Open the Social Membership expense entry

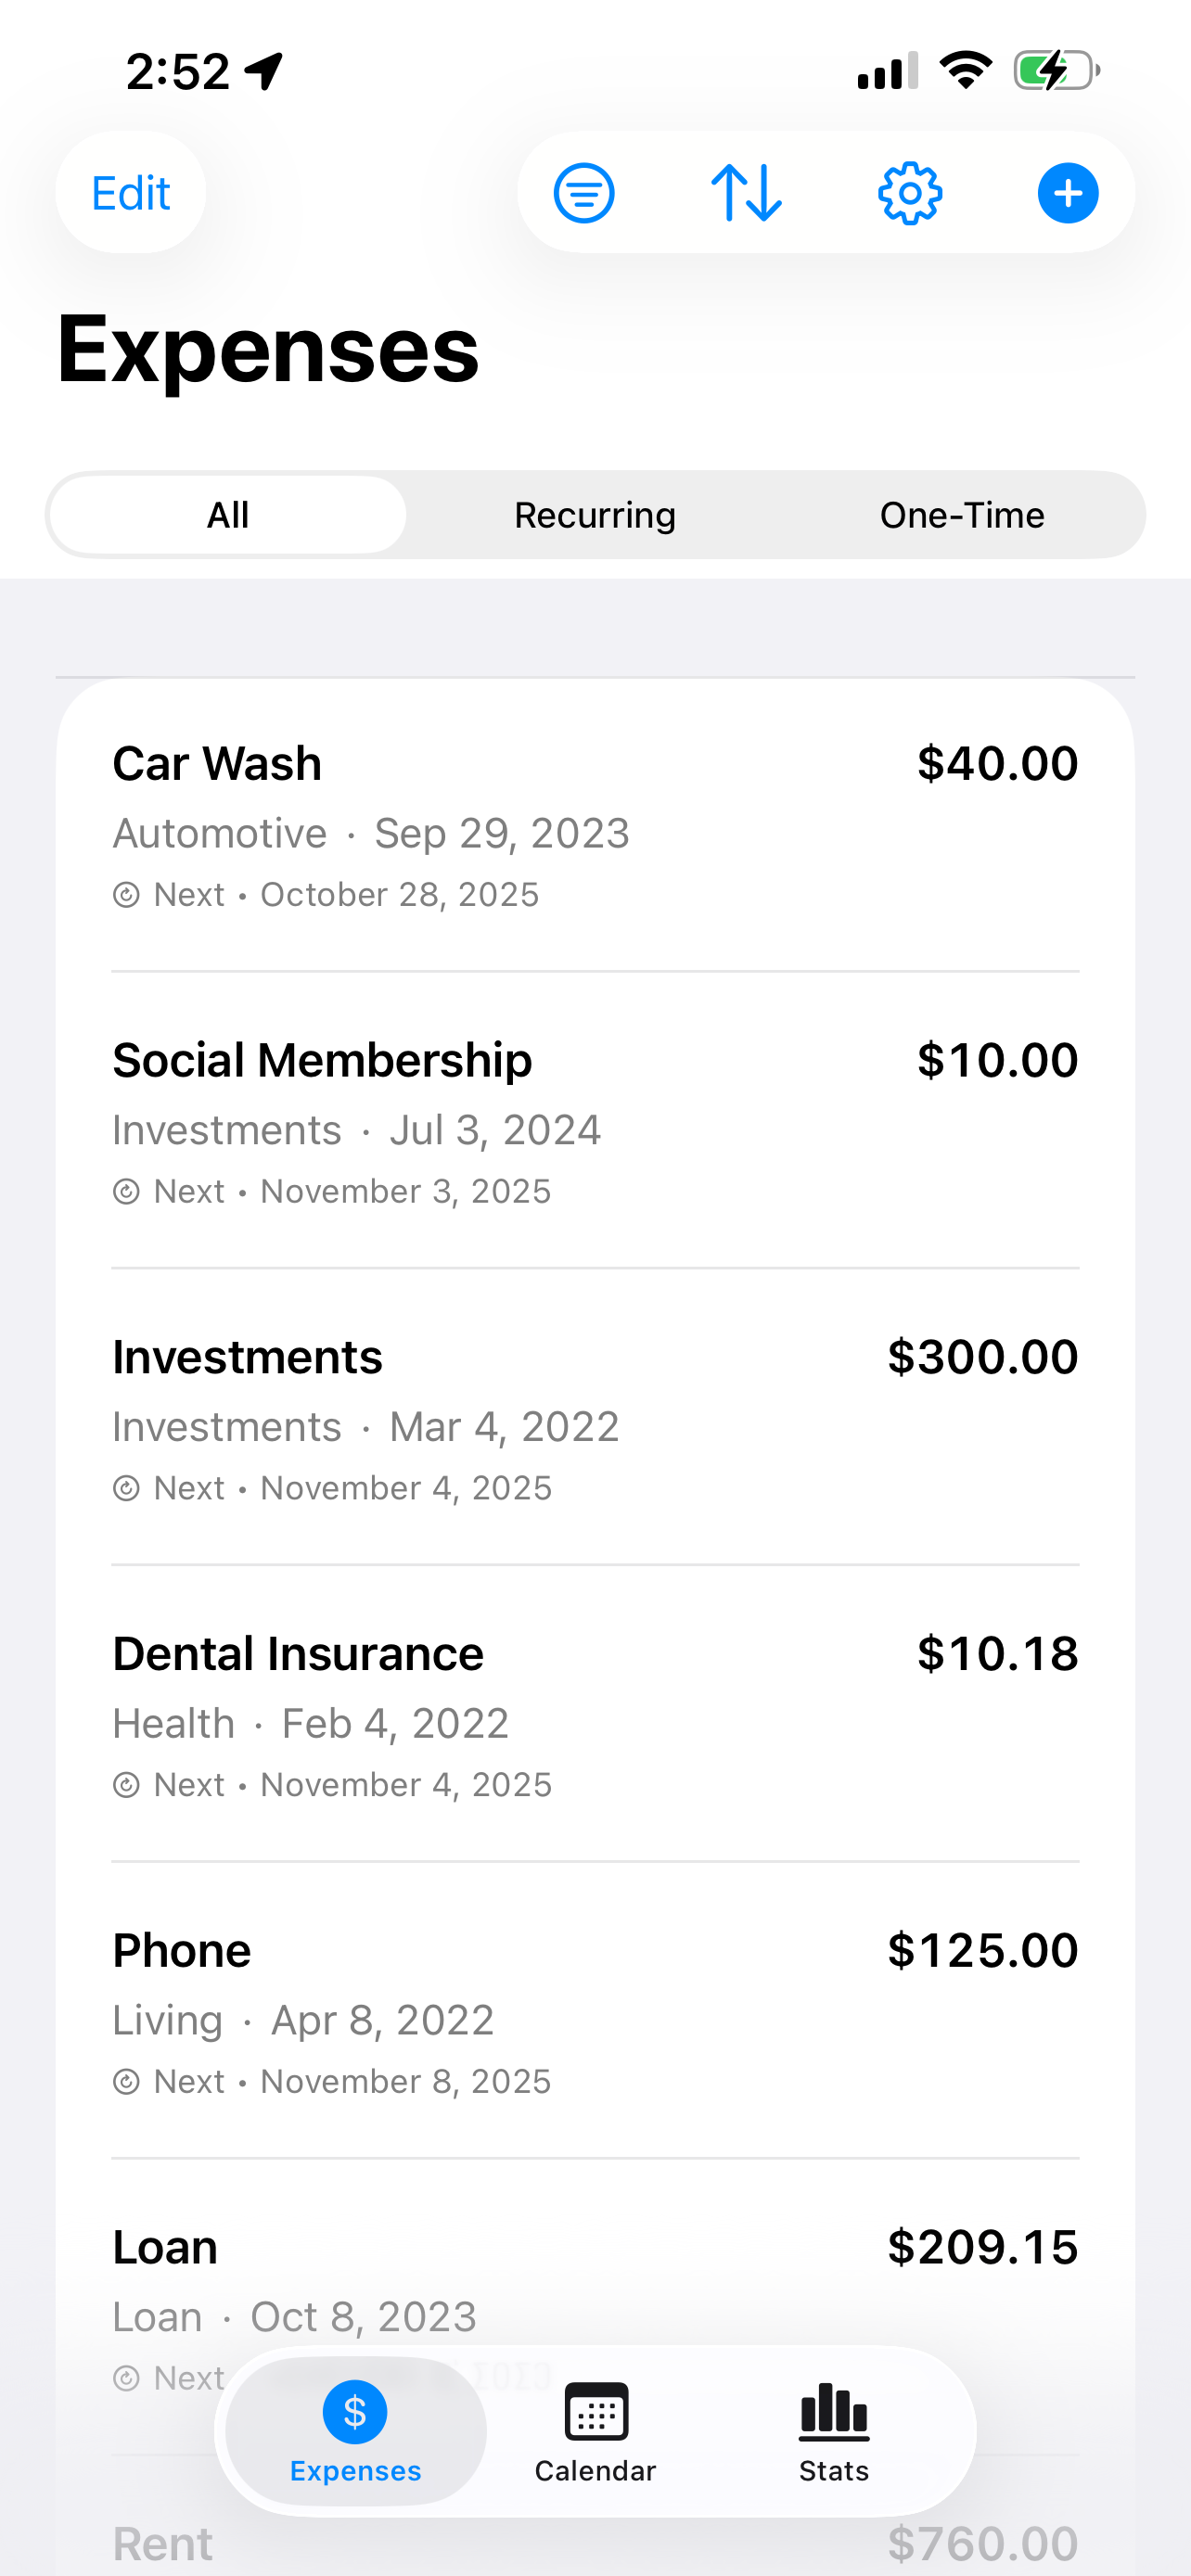coord(595,1122)
